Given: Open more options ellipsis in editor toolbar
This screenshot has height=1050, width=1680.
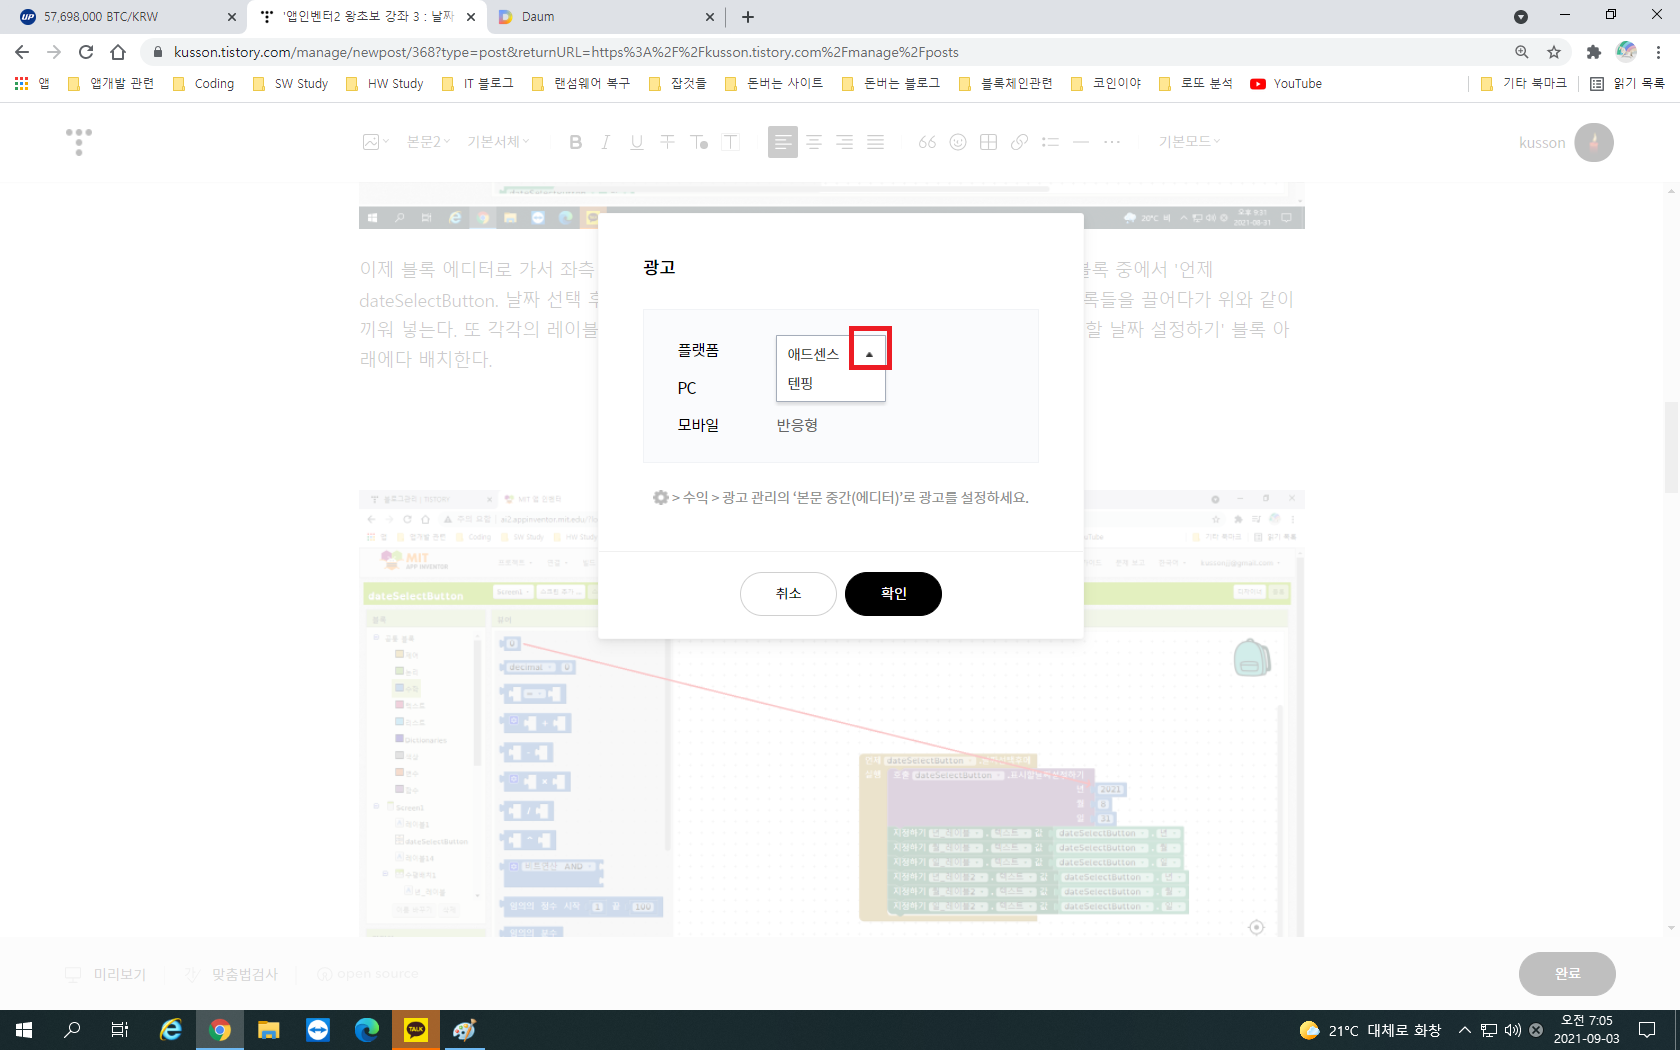Looking at the screenshot, I should [x=1112, y=142].
